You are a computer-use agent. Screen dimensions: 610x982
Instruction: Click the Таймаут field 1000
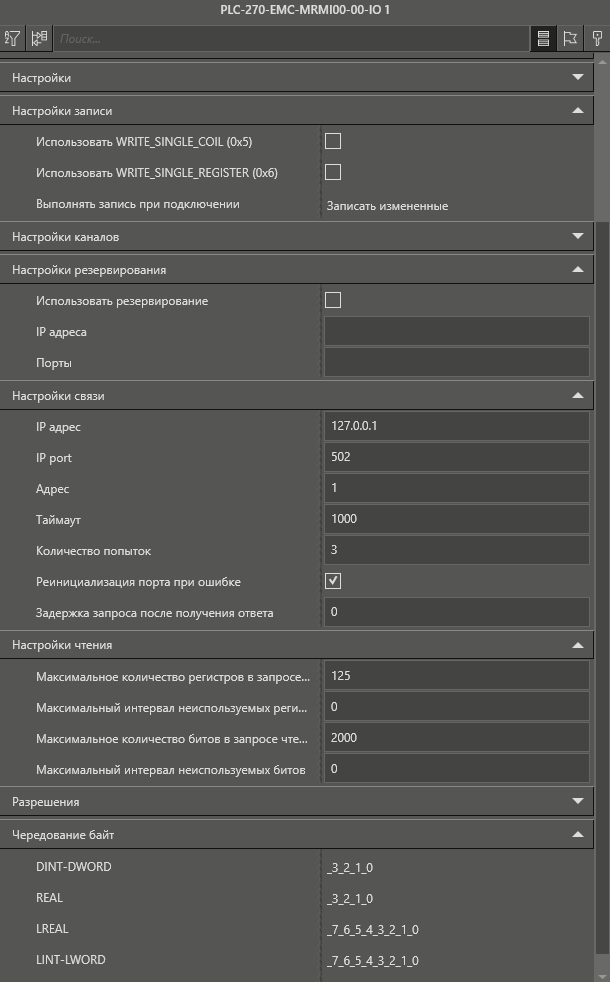click(x=457, y=519)
